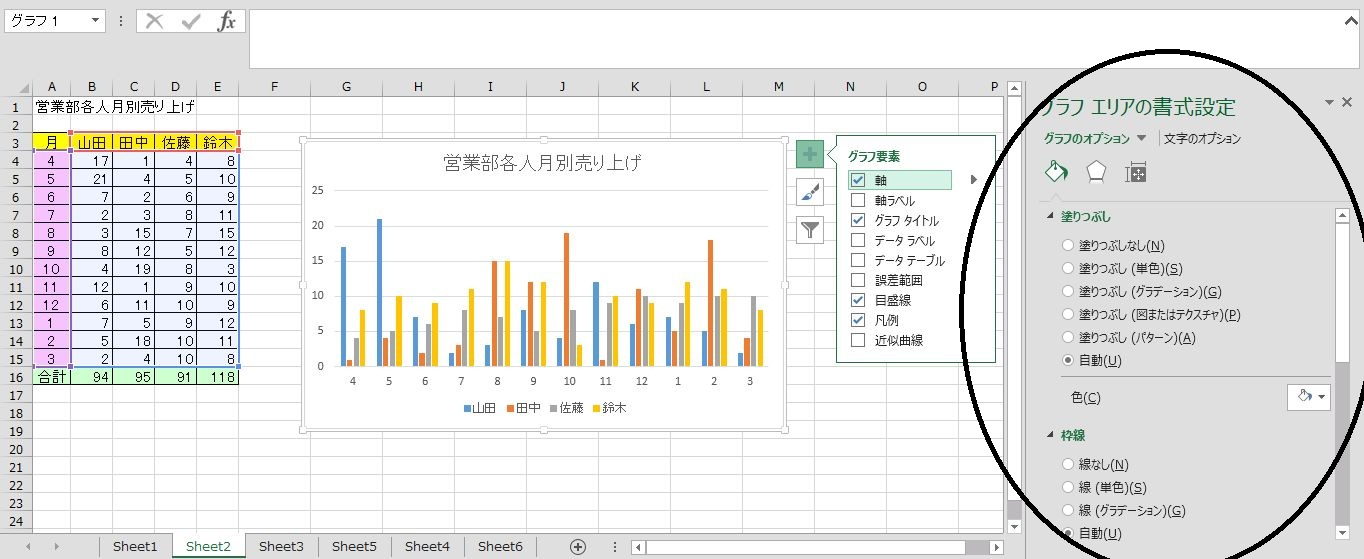The height and width of the screenshot is (559, 1364).
Task: Select the 塗りつぶしなし radio button
Action: pyautogui.click(x=1069, y=246)
